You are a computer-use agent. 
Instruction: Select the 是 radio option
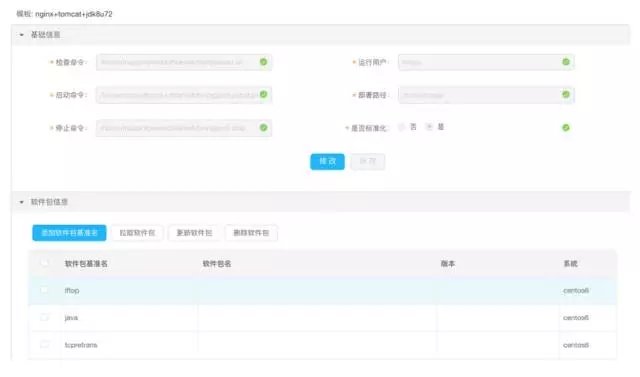click(x=429, y=127)
